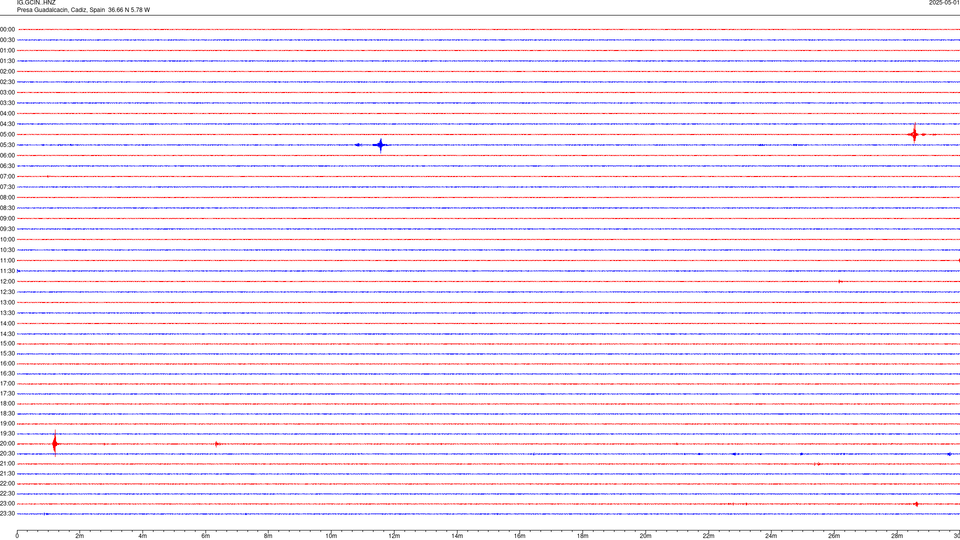
Task: Click small blue blip left of 05:30 spike
Action: [358, 145]
